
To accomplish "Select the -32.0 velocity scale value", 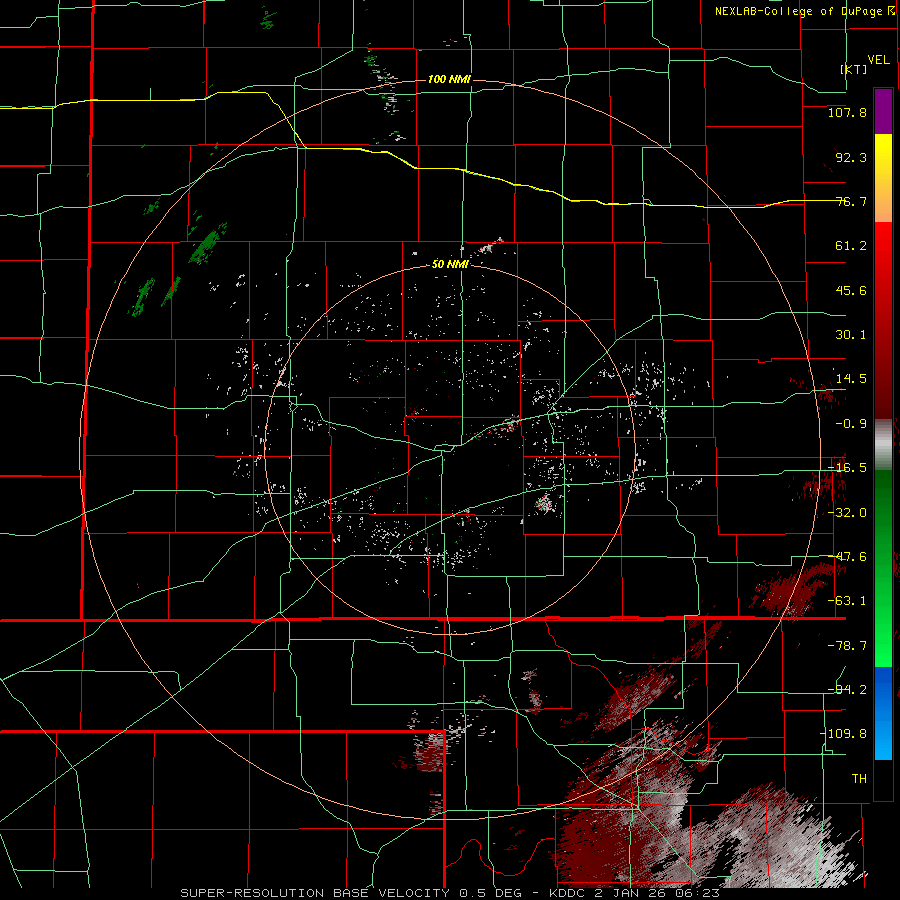I will 847,513.
